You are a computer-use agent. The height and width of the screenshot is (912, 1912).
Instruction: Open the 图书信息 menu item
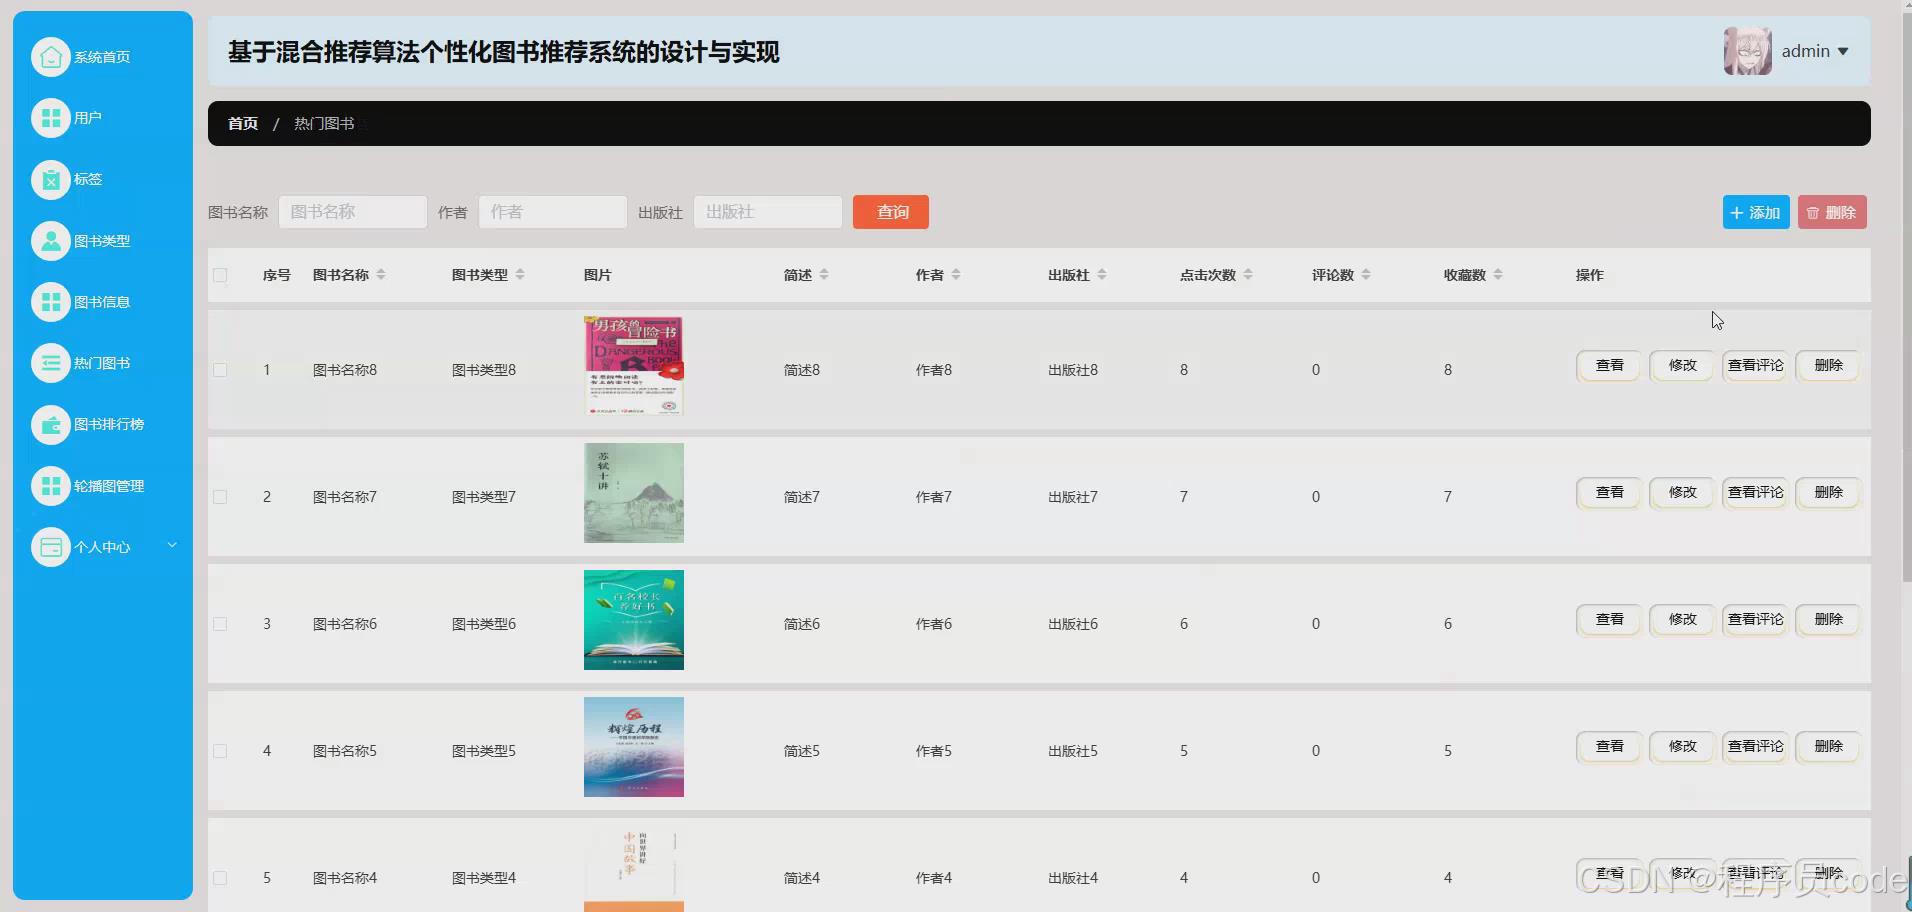102,302
